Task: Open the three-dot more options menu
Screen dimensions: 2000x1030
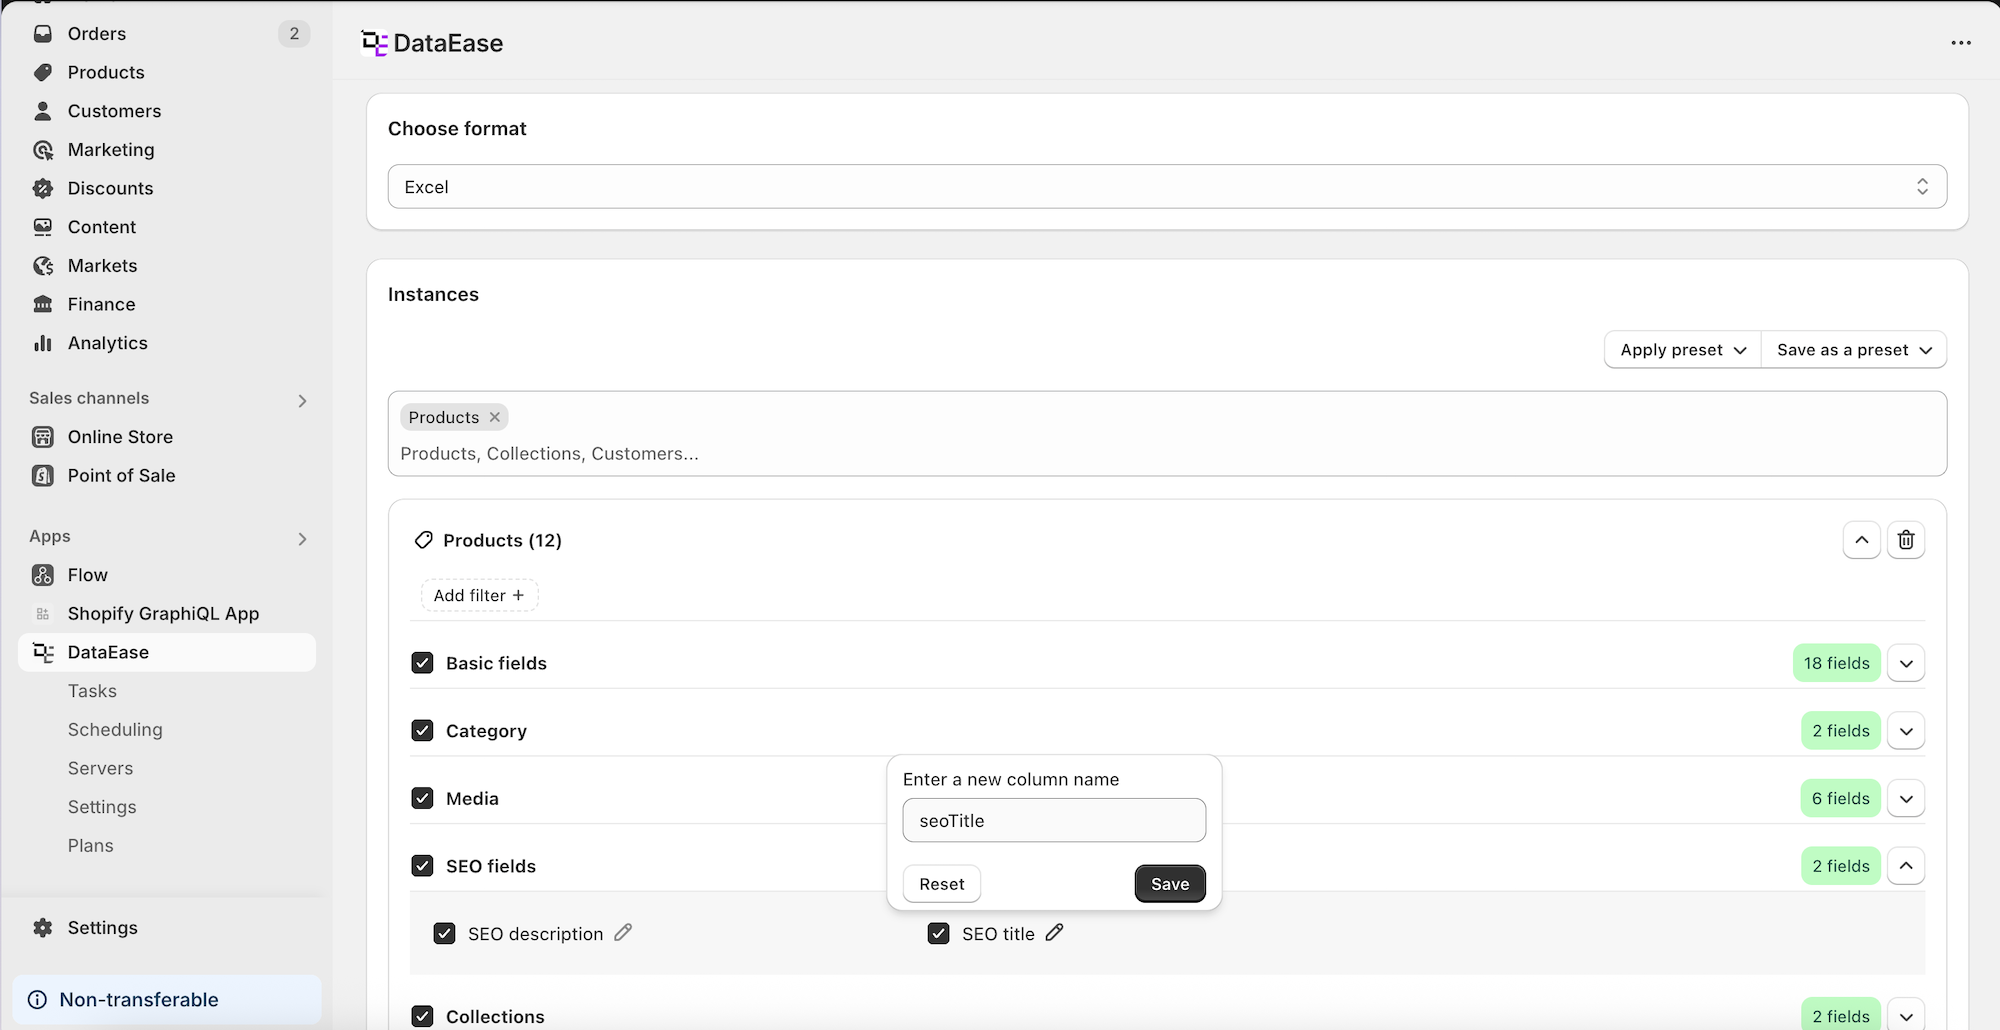Action: coord(1961,43)
